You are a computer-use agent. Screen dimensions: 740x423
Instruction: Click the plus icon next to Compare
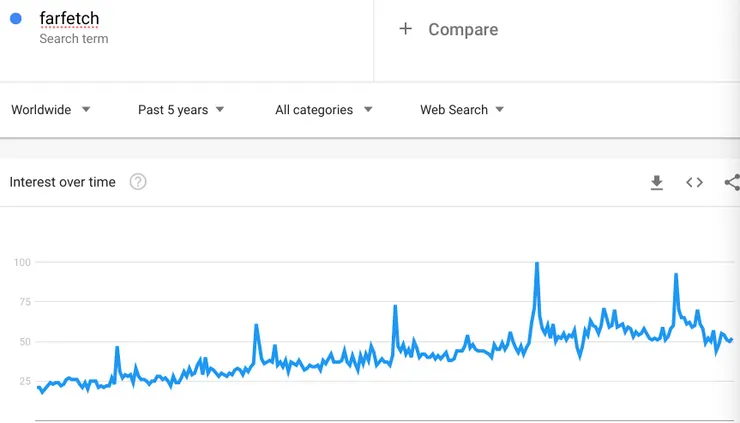[405, 29]
